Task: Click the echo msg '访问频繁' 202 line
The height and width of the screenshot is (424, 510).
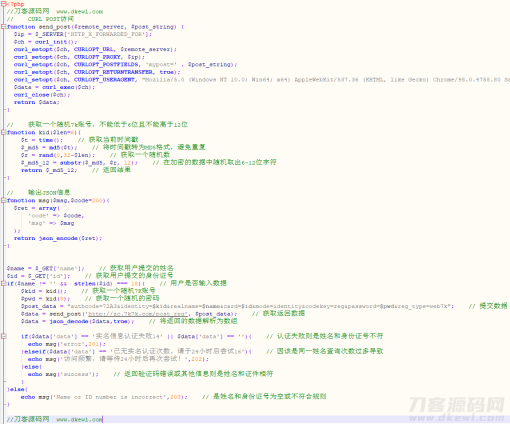Action: (x=118, y=359)
